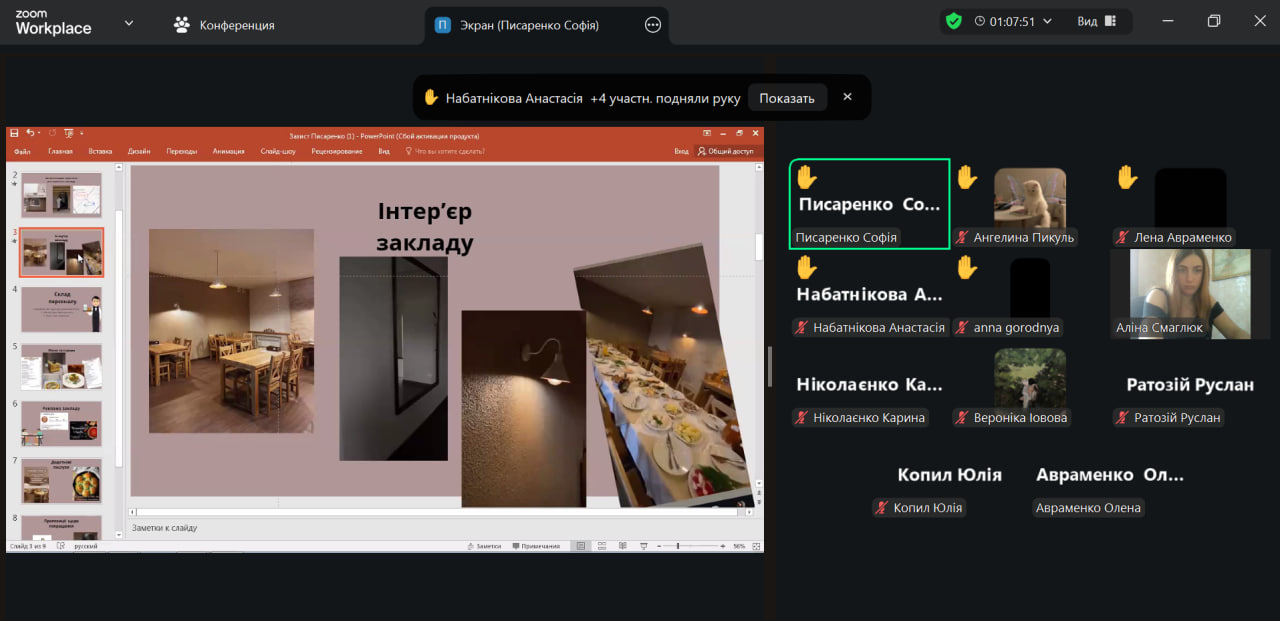Viewport: 1280px width, 621px height.
Task: Click the Конференция paw icon
Action: (x=181, y=25)
